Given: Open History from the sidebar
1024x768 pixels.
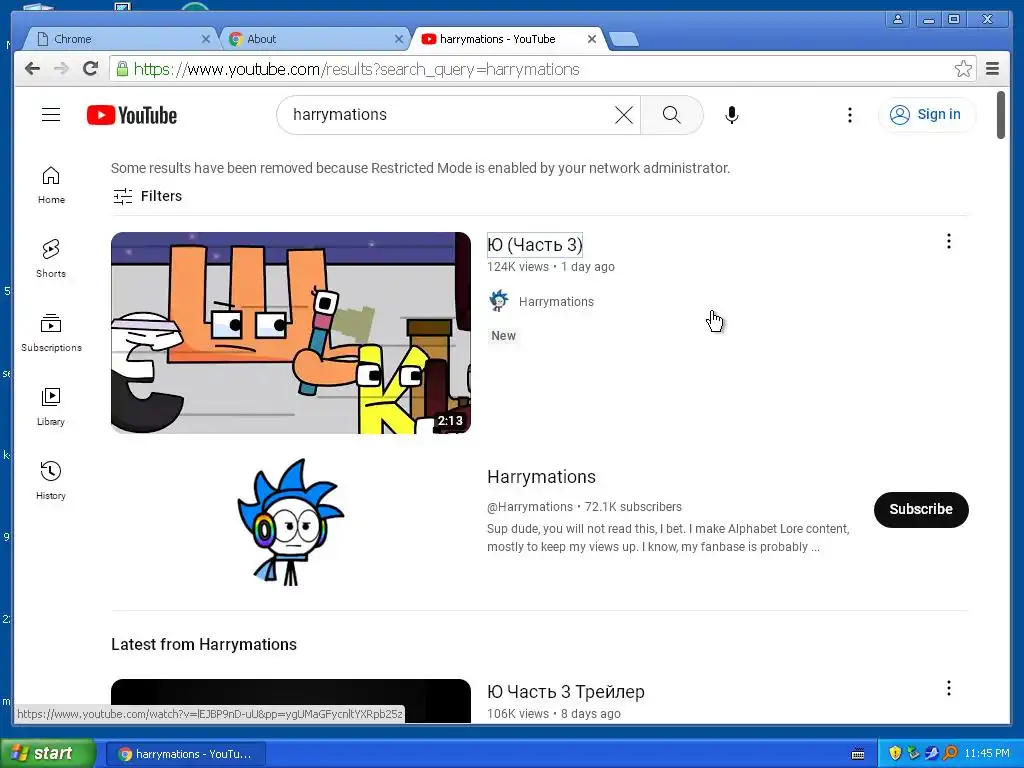Looking at the screenshot, I should click(x=51, y=481).
